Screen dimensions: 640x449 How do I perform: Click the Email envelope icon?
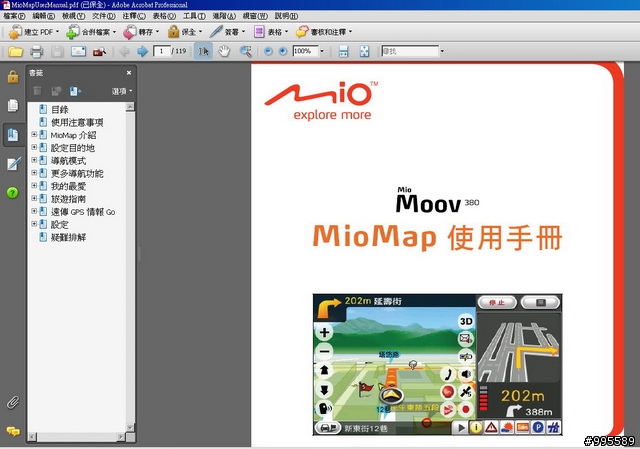tap(78, 51)
